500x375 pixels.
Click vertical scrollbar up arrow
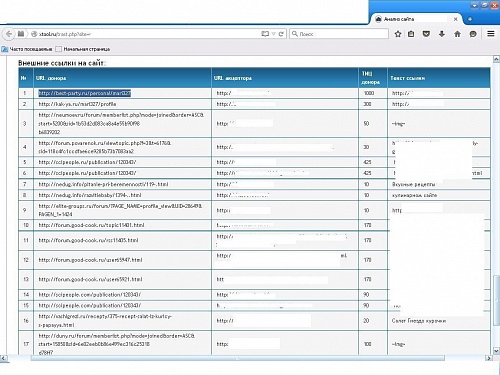(x=496, y=59)
